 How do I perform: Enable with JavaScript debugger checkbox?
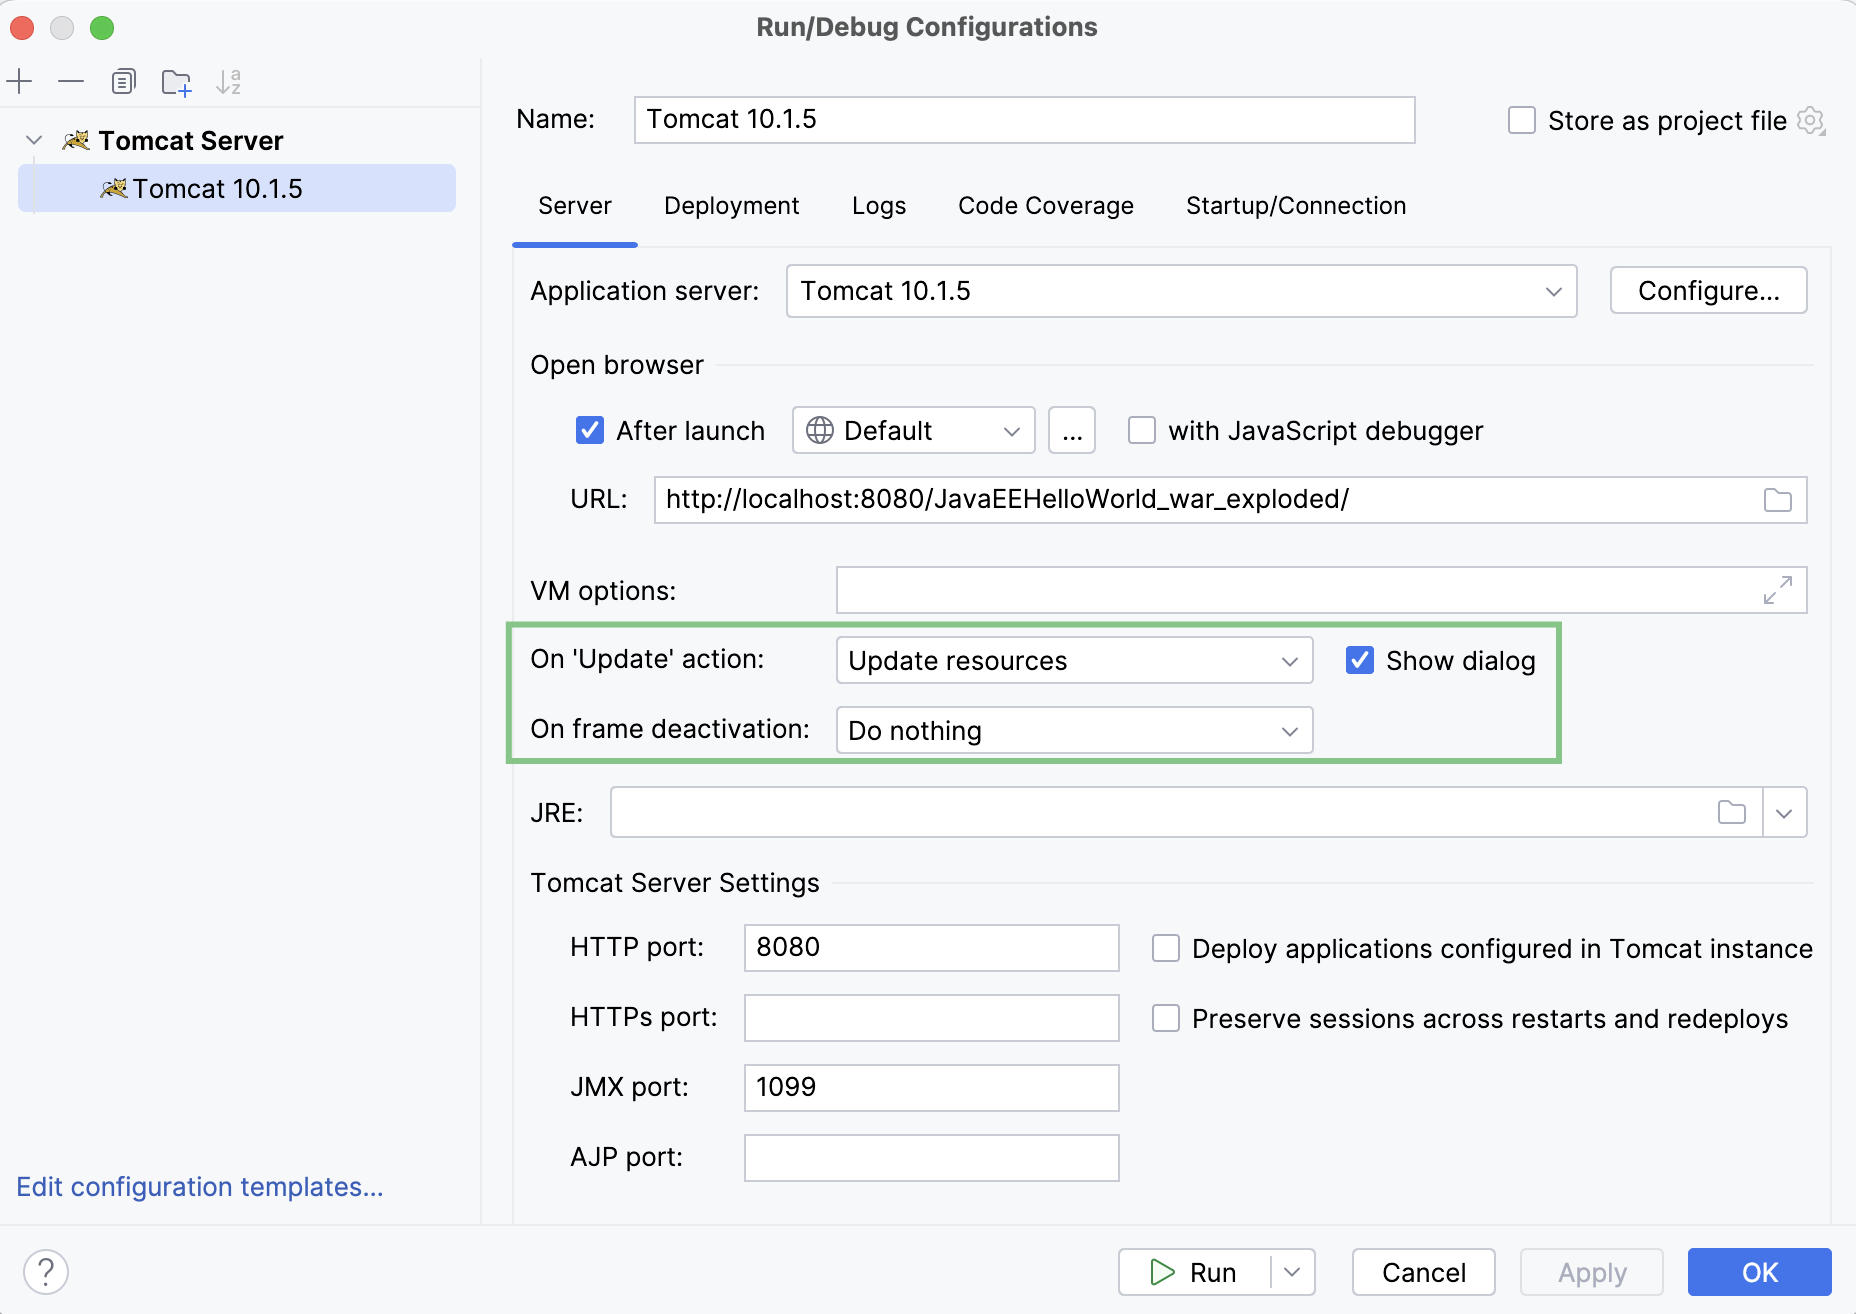click(1141, 430)
